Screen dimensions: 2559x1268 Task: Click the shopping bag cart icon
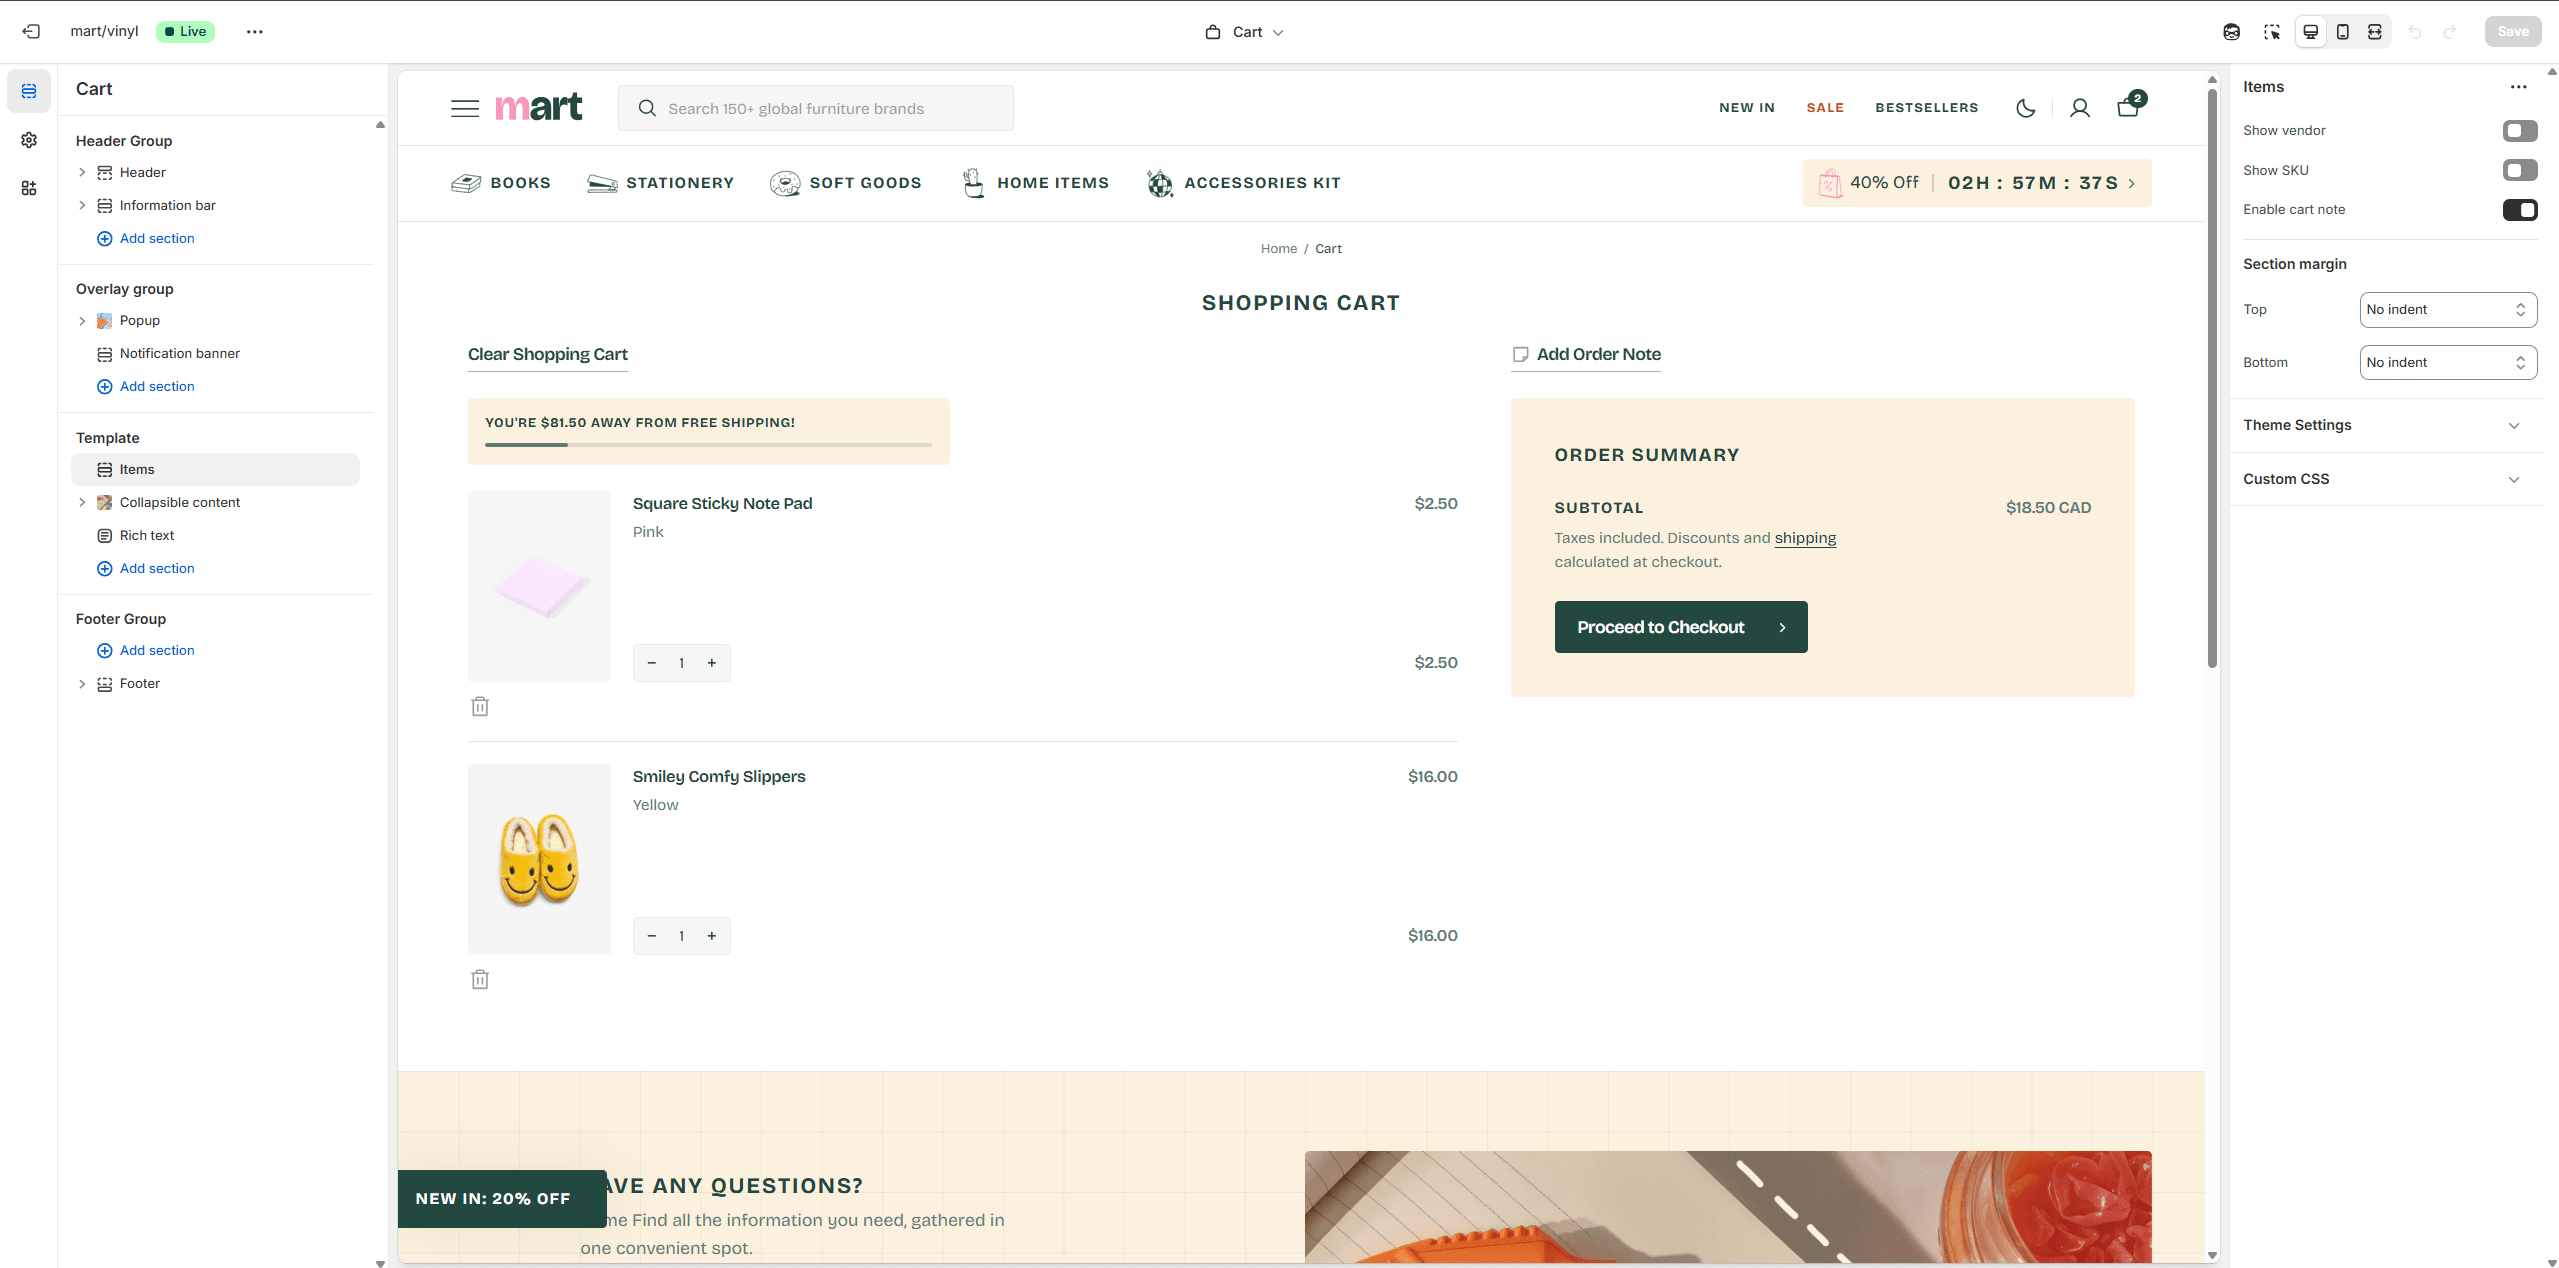(2128, 107)
